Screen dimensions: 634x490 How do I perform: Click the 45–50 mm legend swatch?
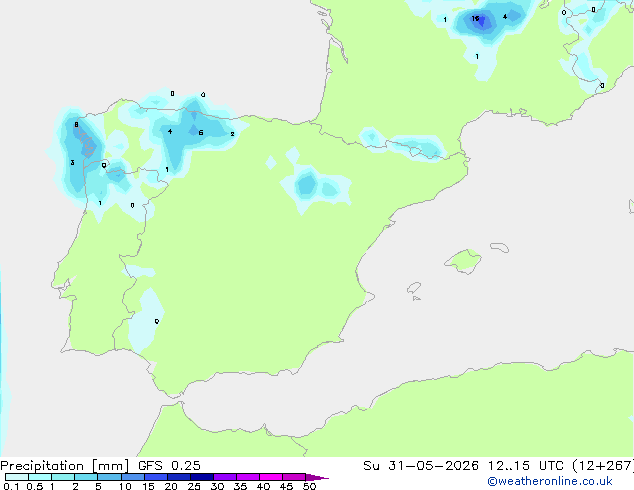(x=294, y=477)
